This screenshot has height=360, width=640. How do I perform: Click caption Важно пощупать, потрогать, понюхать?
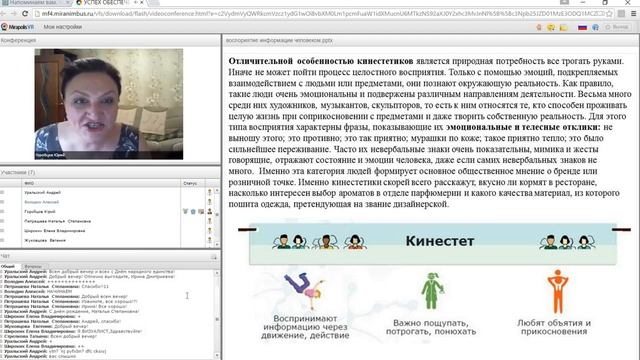tap(431, 327)
